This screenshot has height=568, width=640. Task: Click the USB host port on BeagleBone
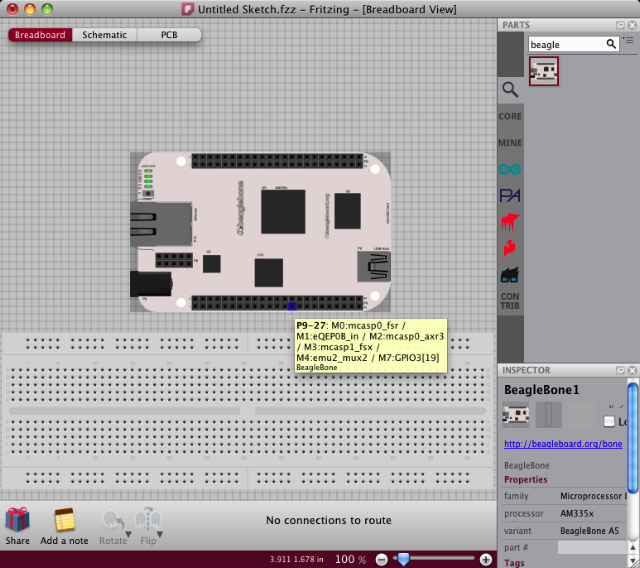374,267
